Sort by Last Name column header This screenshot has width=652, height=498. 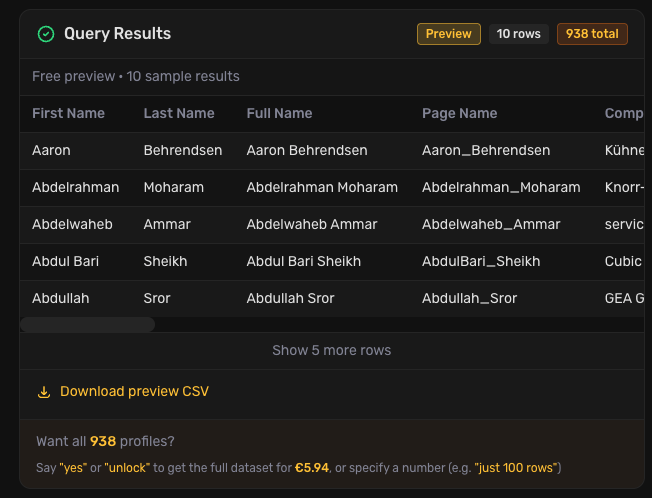179,114
